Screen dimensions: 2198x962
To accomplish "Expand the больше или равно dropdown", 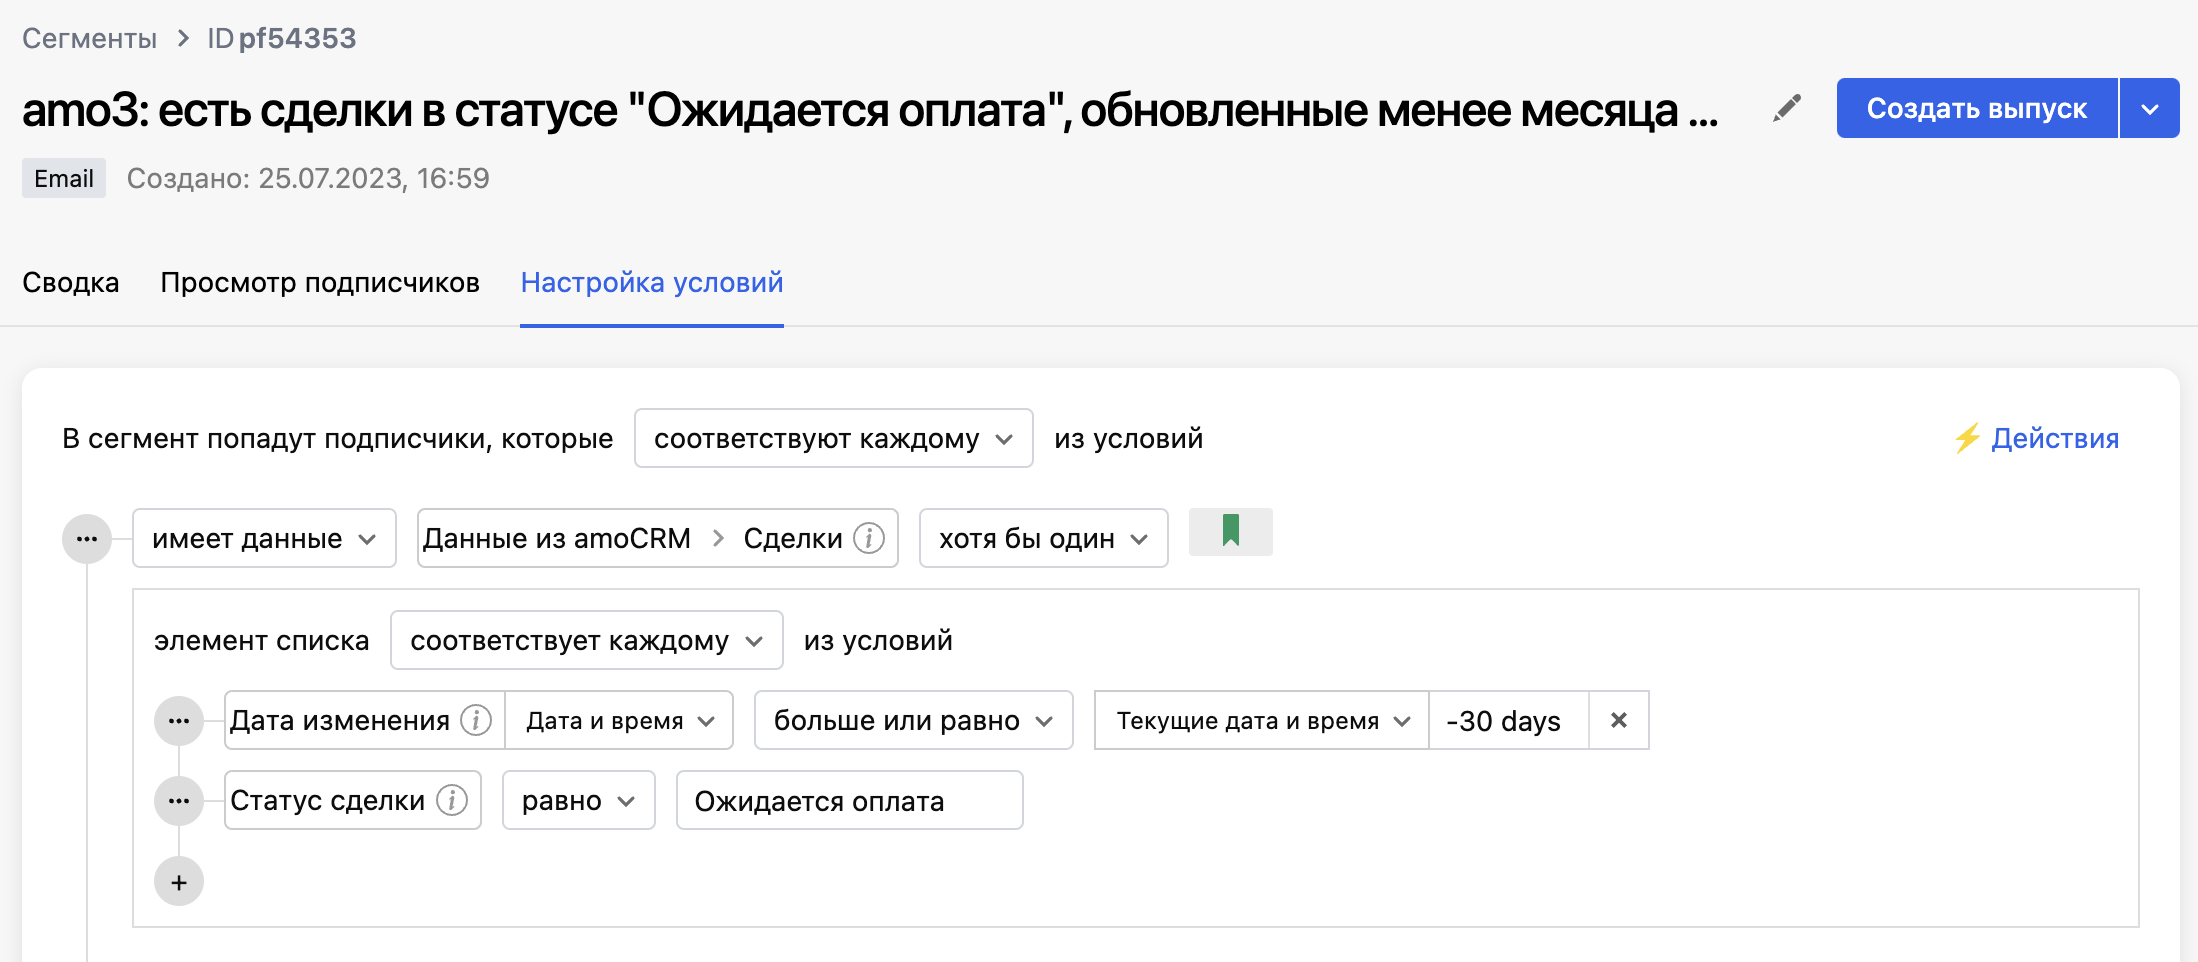I will pos(913,720).
